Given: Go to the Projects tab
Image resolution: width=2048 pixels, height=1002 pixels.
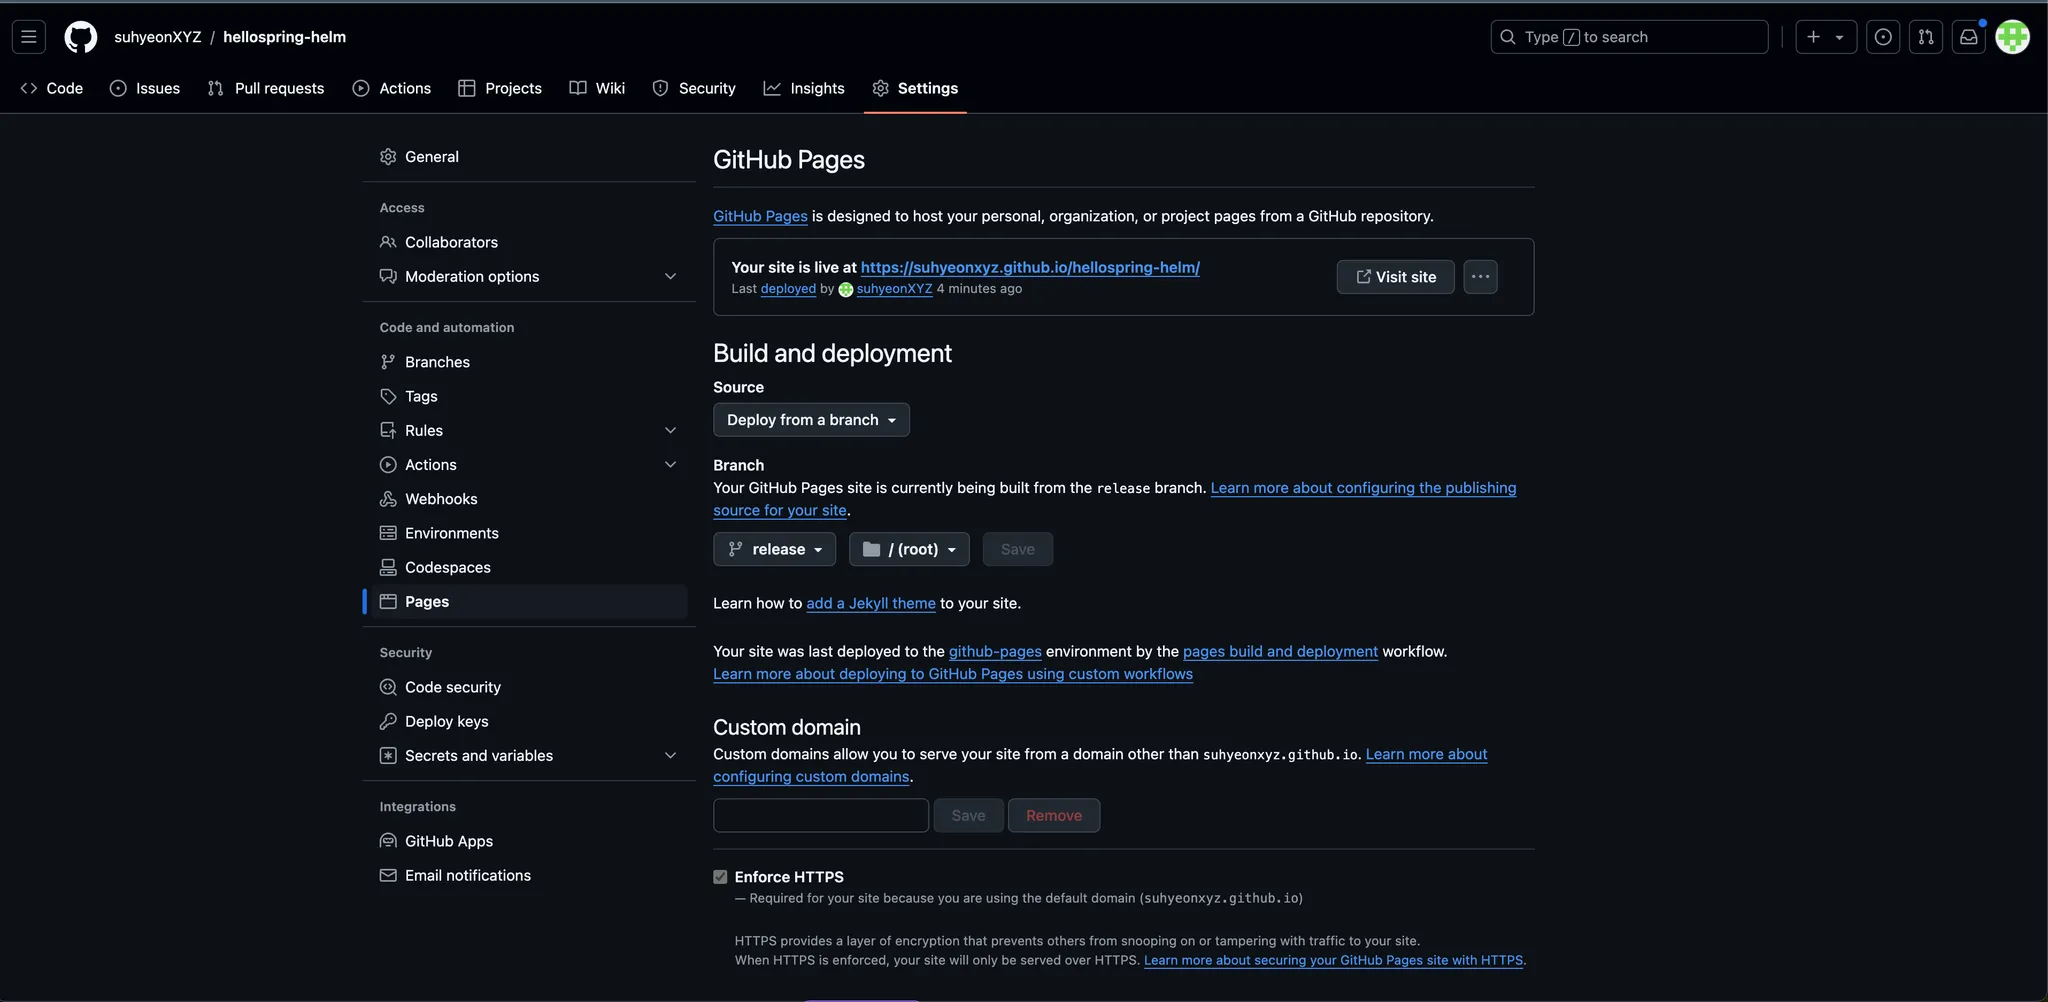Looking at the screenshot, I should (500, 88).
